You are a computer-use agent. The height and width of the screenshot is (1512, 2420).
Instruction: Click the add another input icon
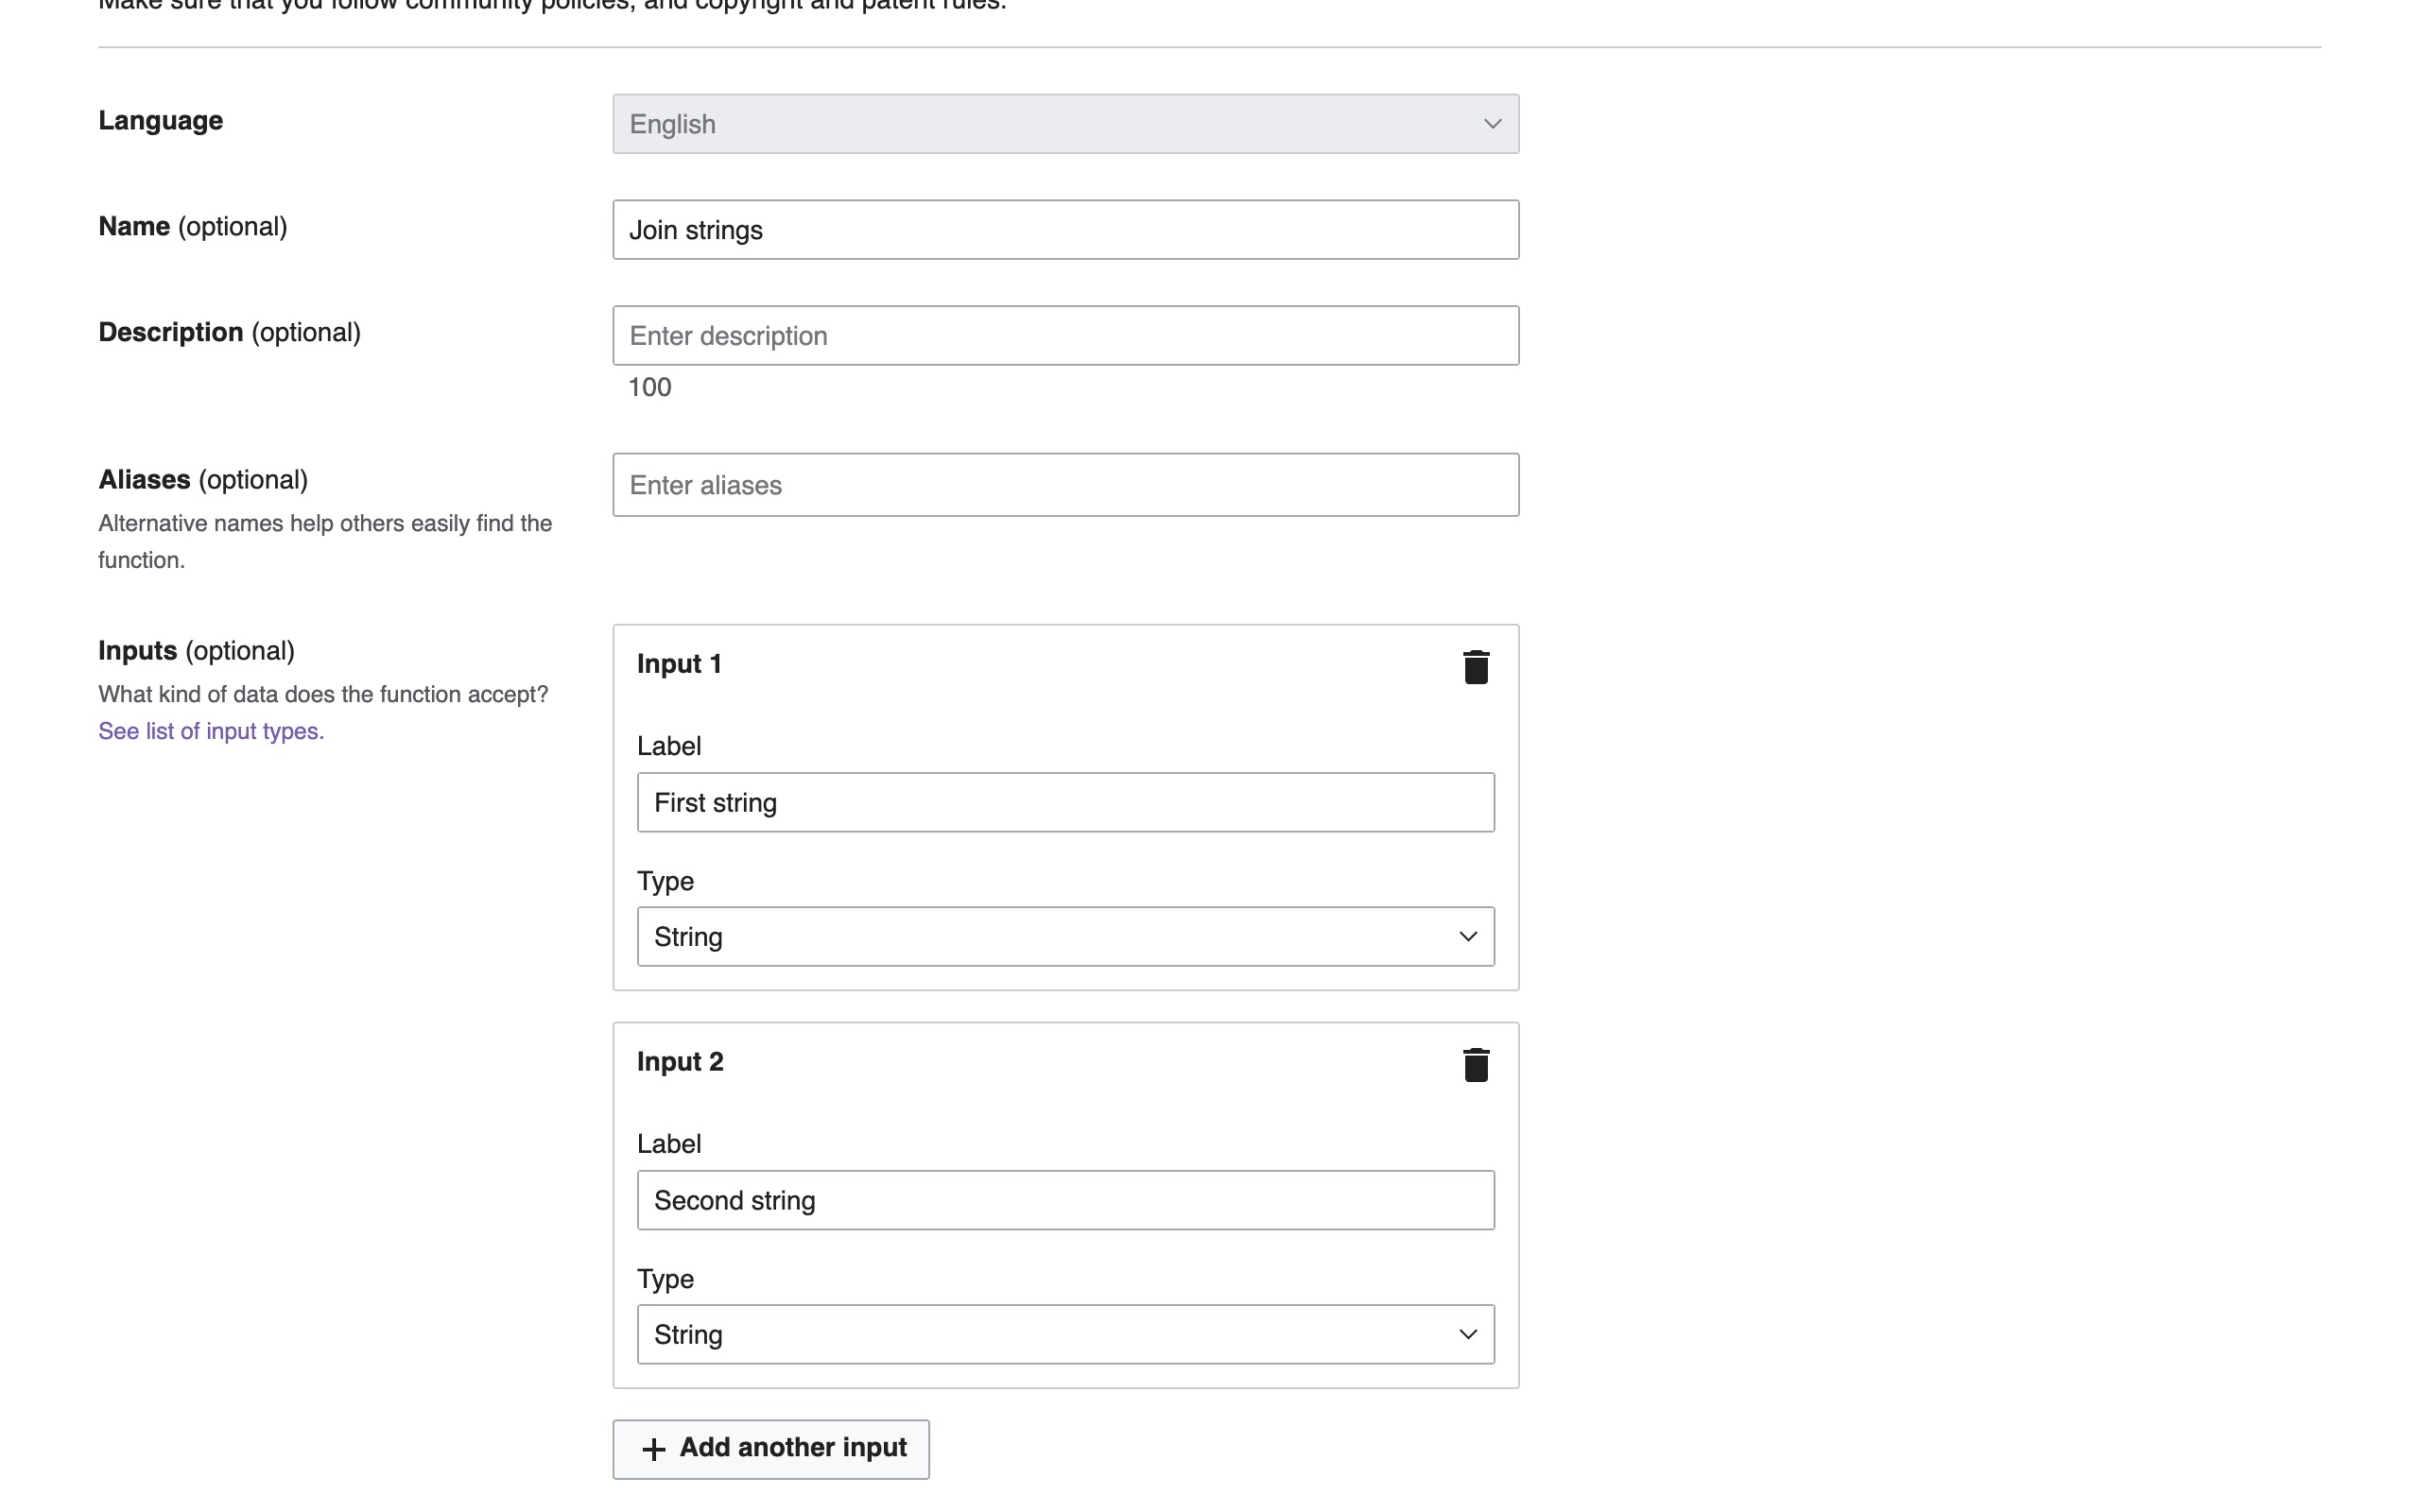[653, 1448]
